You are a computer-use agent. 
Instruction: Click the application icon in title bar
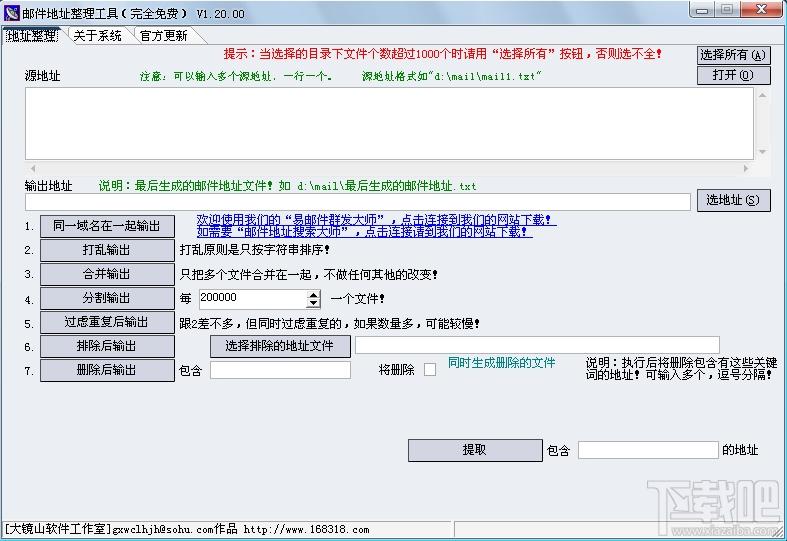(x=11, y=13)
